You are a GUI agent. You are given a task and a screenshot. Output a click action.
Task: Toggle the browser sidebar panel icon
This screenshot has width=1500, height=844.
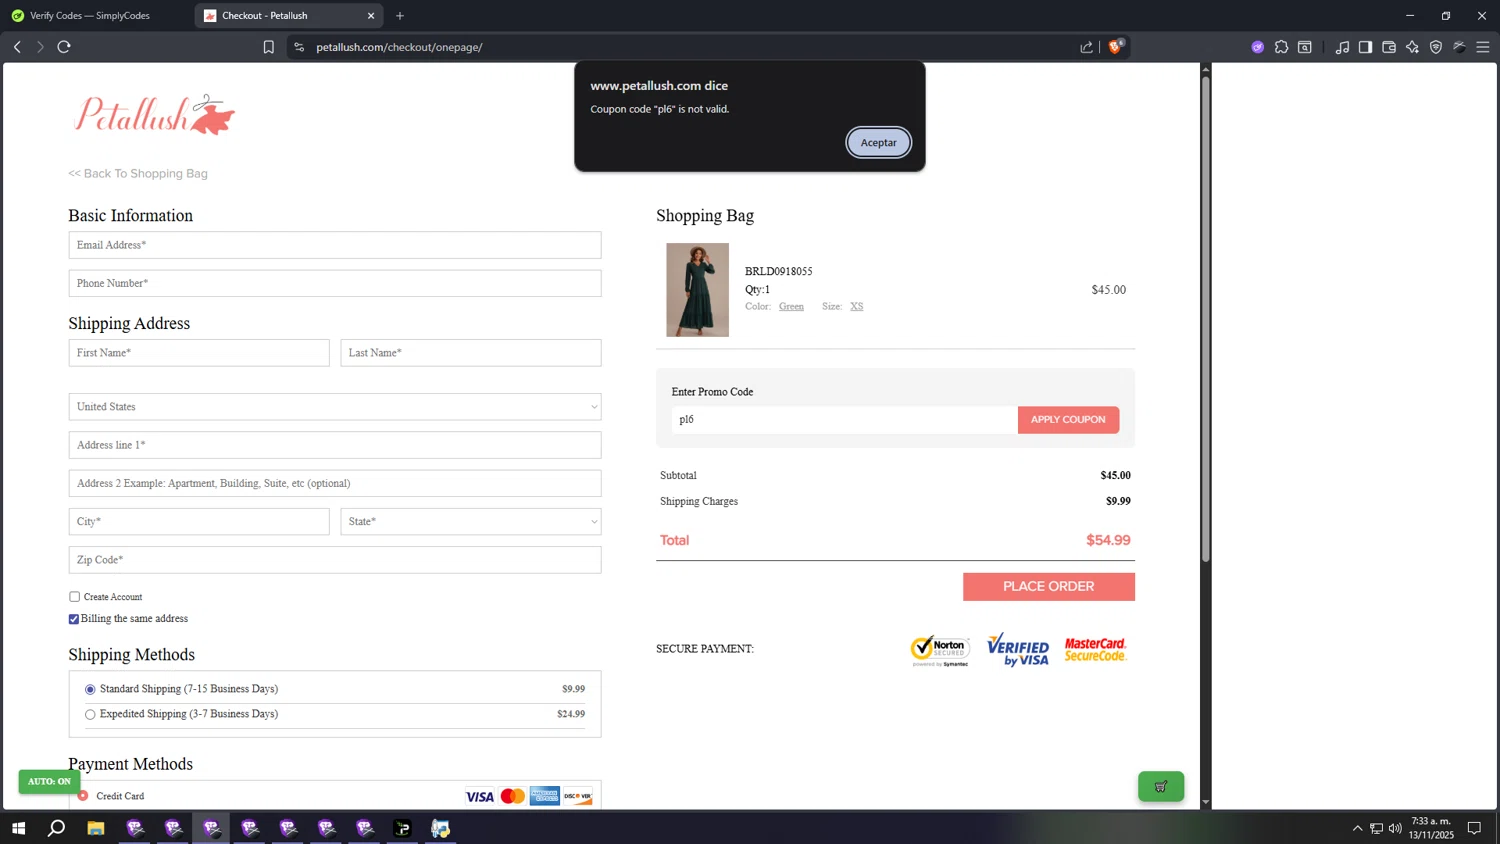coord(1365,47)
